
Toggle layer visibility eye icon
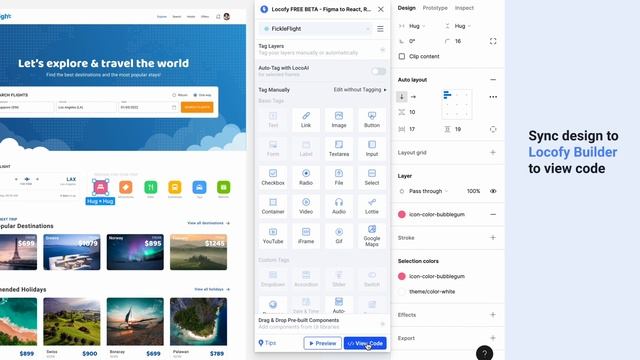tap(493, 191)
